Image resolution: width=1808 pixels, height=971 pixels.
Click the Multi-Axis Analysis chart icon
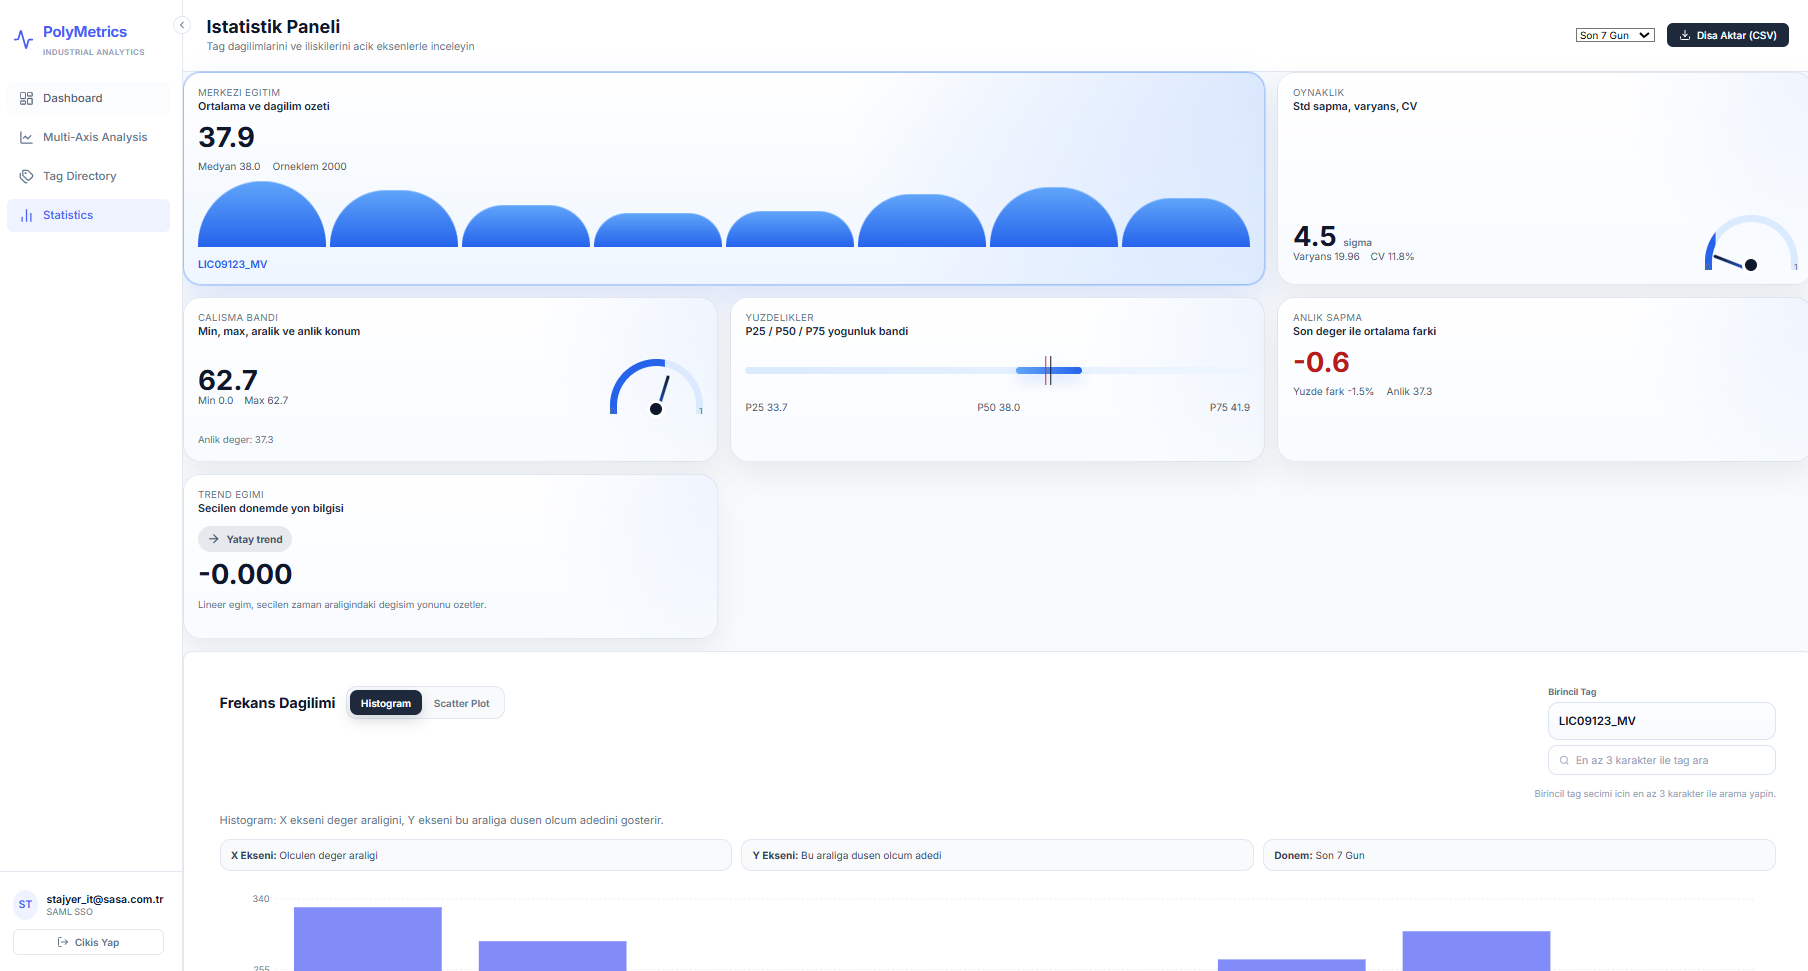pos(26,137)
